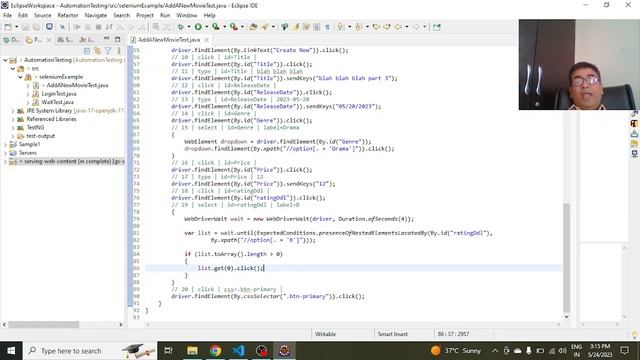The height and width of the screenshot is (360, 640).
Task: Open the Source menu
Action: [x=42, y=16]
